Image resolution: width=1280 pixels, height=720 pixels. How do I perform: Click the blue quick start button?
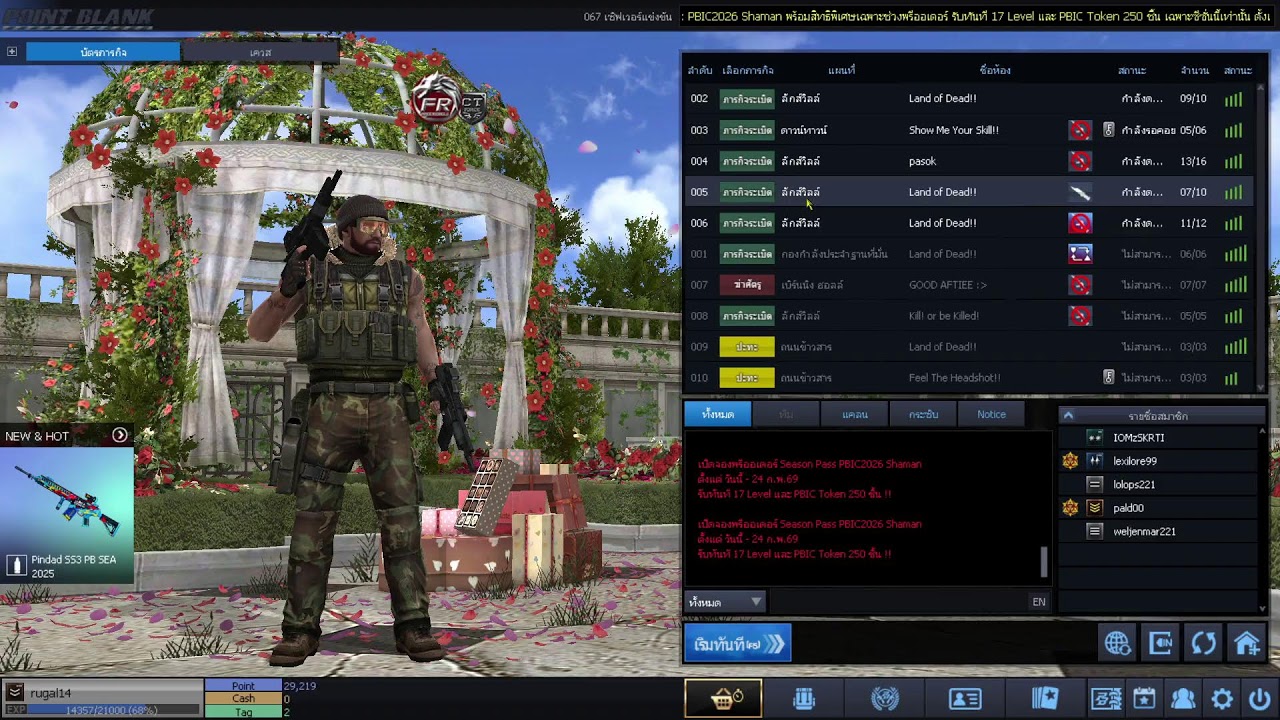click(738, 644)
